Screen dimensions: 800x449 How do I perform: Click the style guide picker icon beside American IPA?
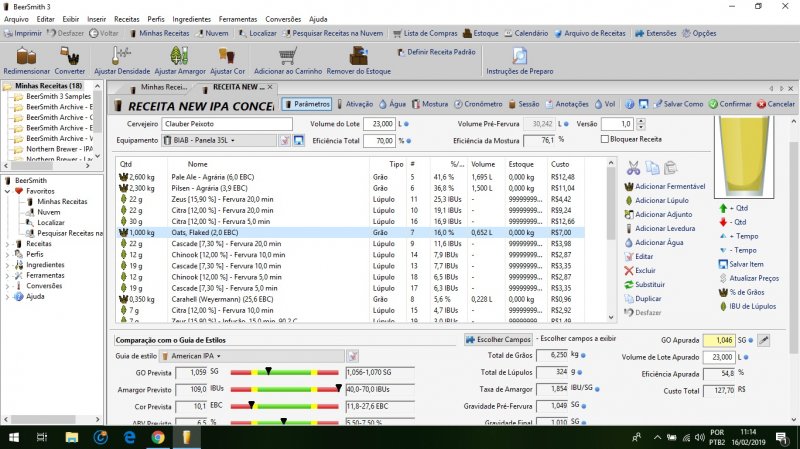(x=353, y=356)
